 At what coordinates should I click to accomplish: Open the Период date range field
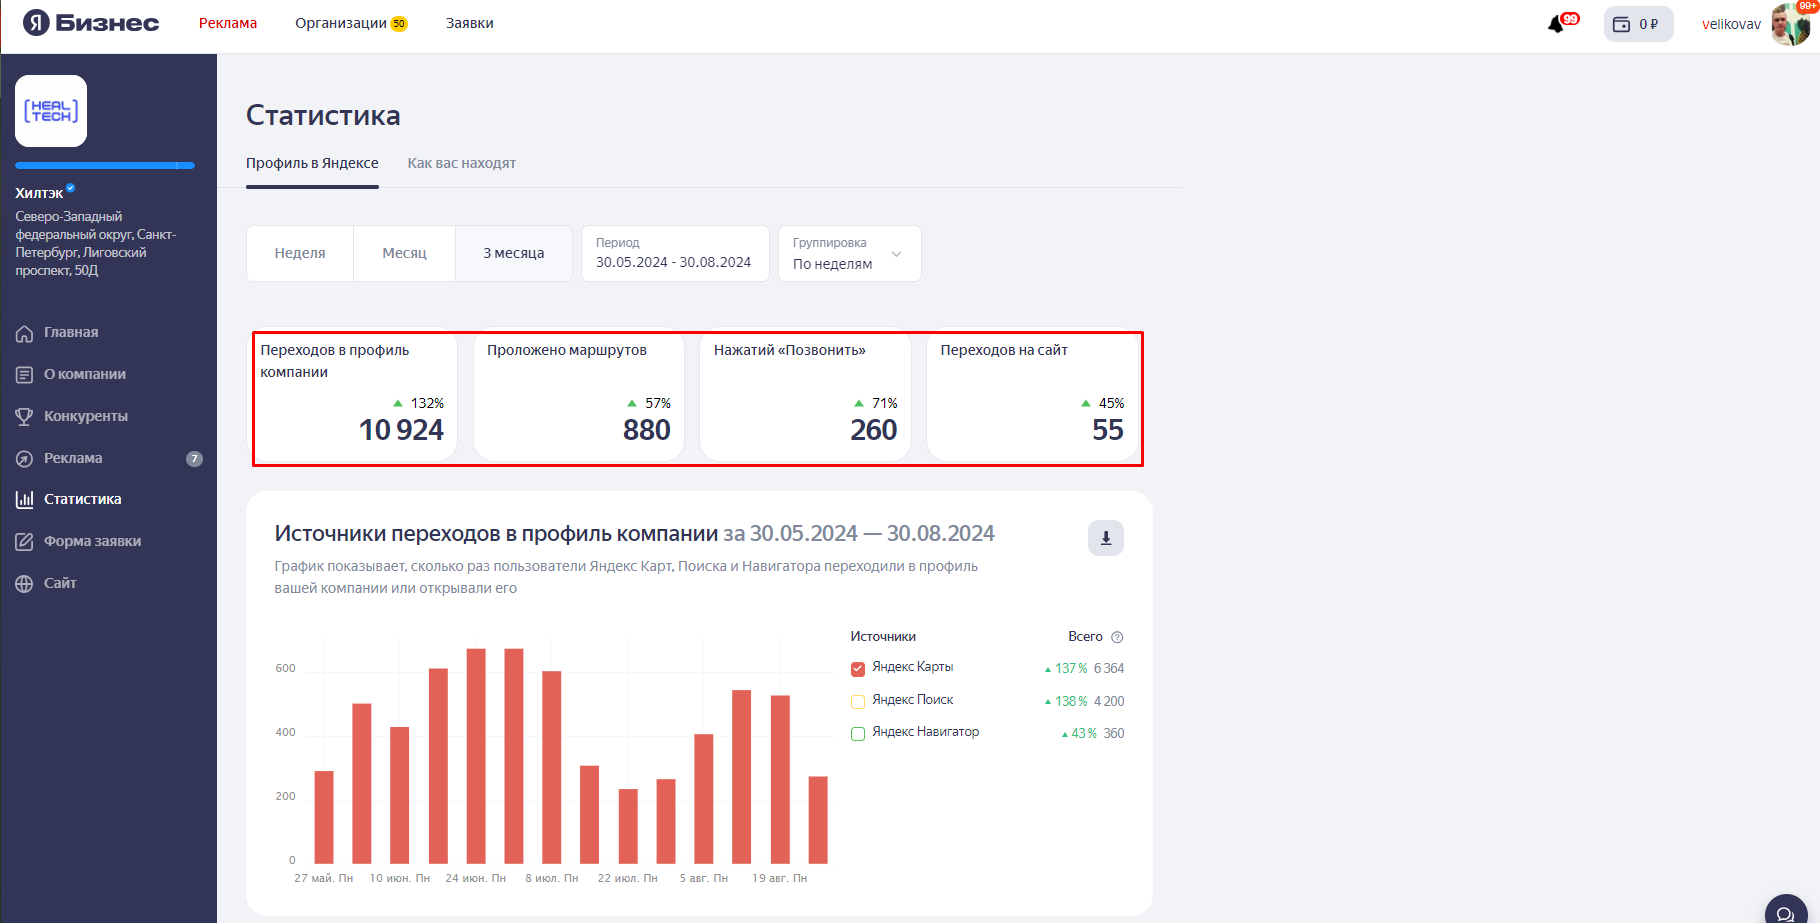675,253
